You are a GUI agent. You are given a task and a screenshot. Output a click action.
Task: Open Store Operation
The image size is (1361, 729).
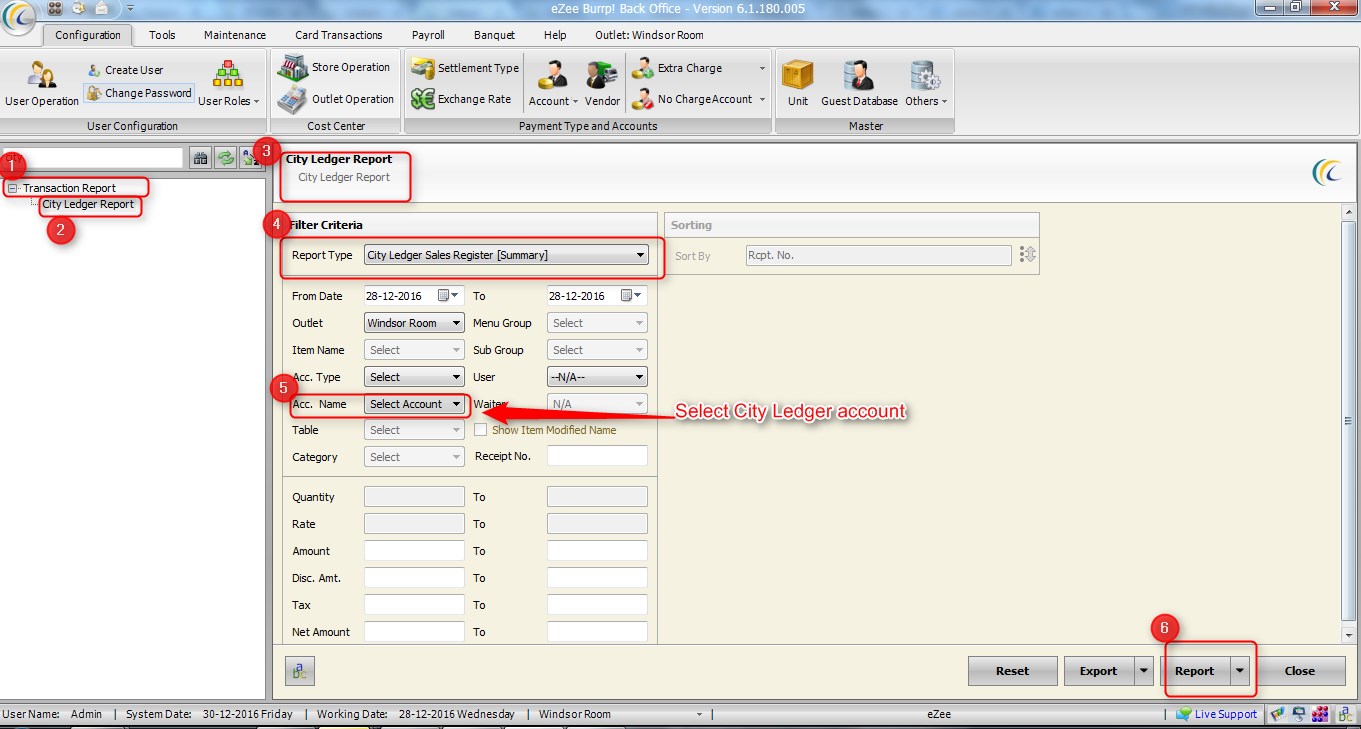pos(334,67)
